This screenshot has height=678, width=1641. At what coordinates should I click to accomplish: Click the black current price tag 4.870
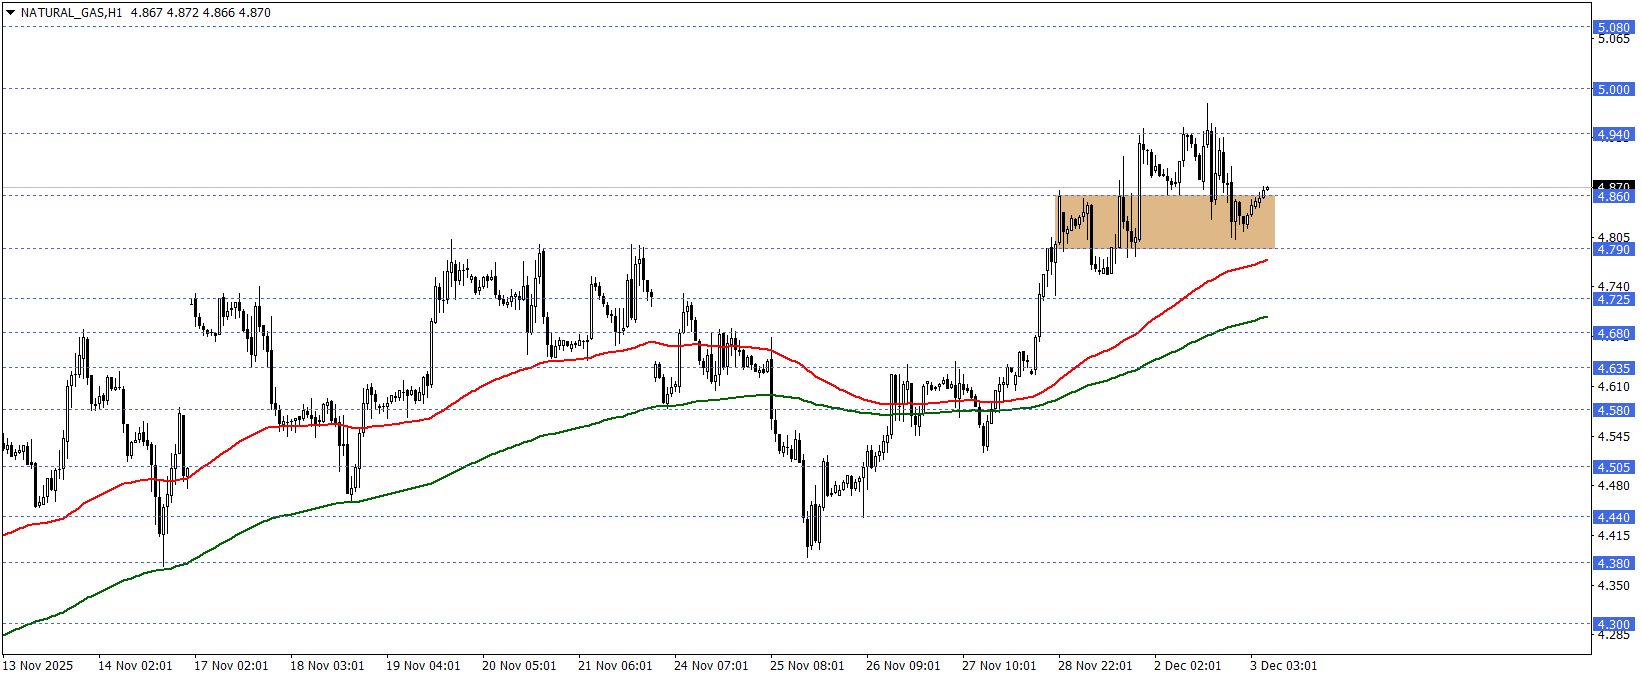[x=1613, y=186]
